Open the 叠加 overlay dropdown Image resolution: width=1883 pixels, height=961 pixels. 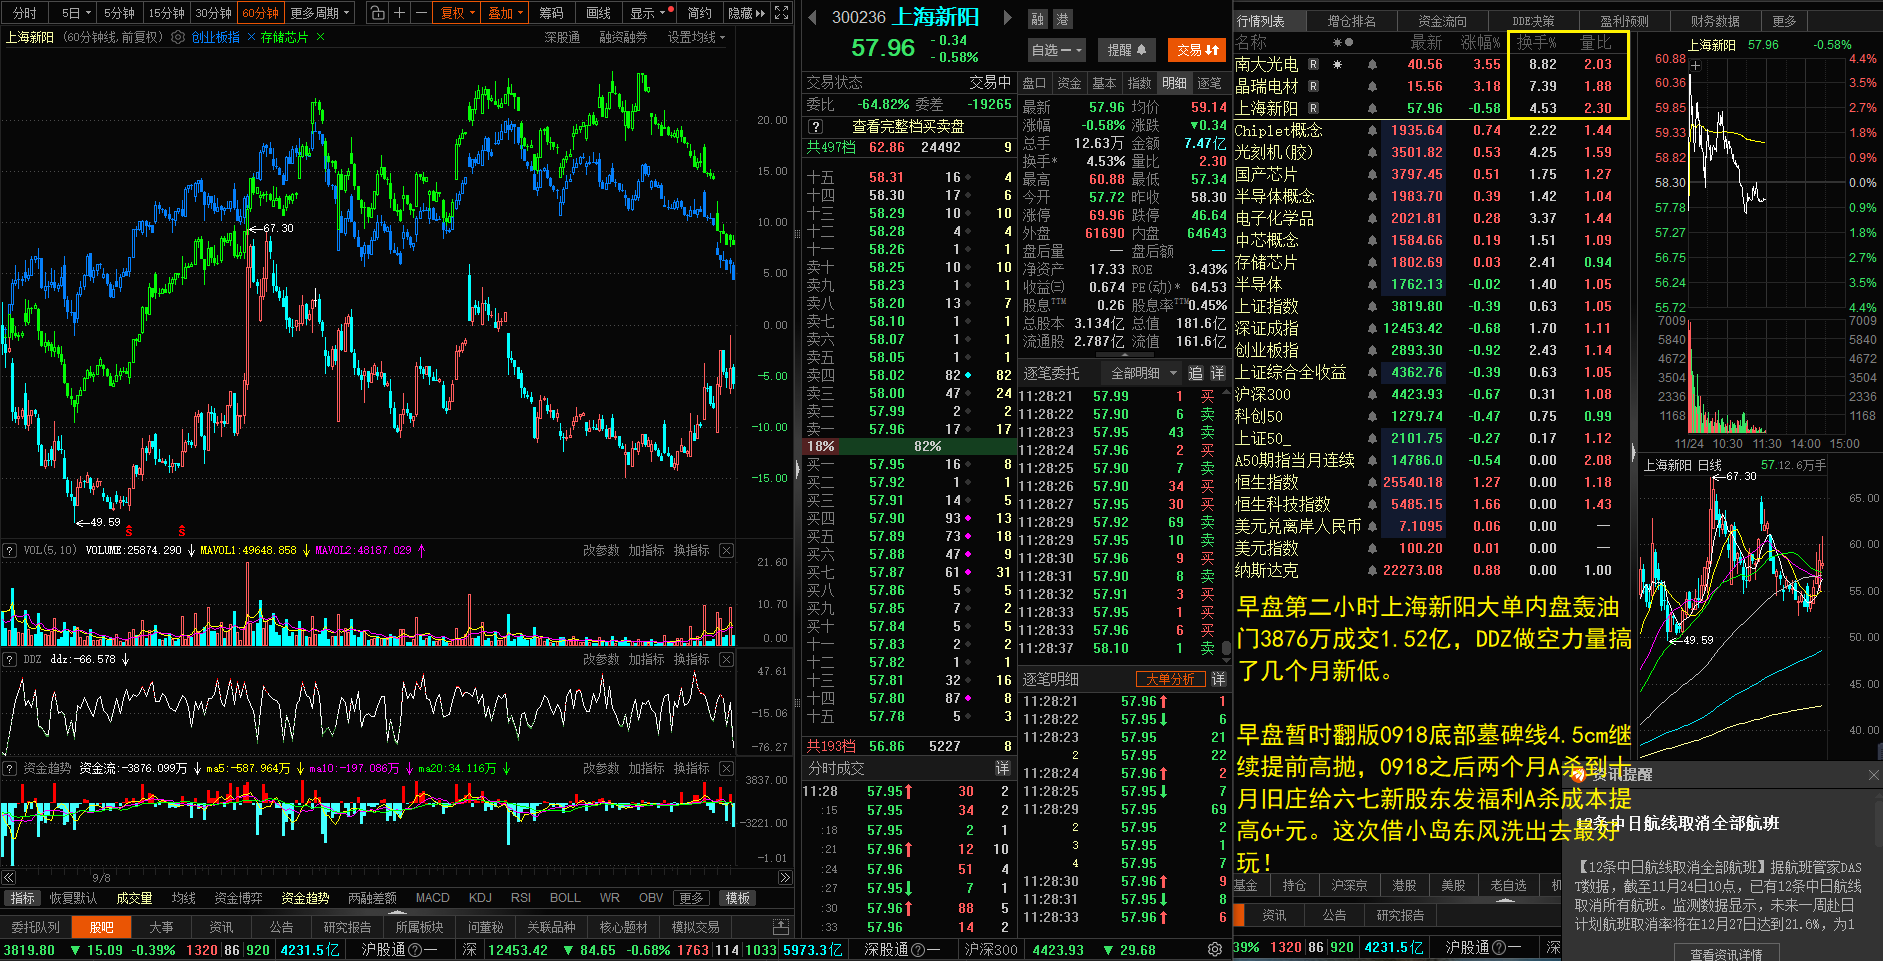pyautogui.click(x=506, y=13)
